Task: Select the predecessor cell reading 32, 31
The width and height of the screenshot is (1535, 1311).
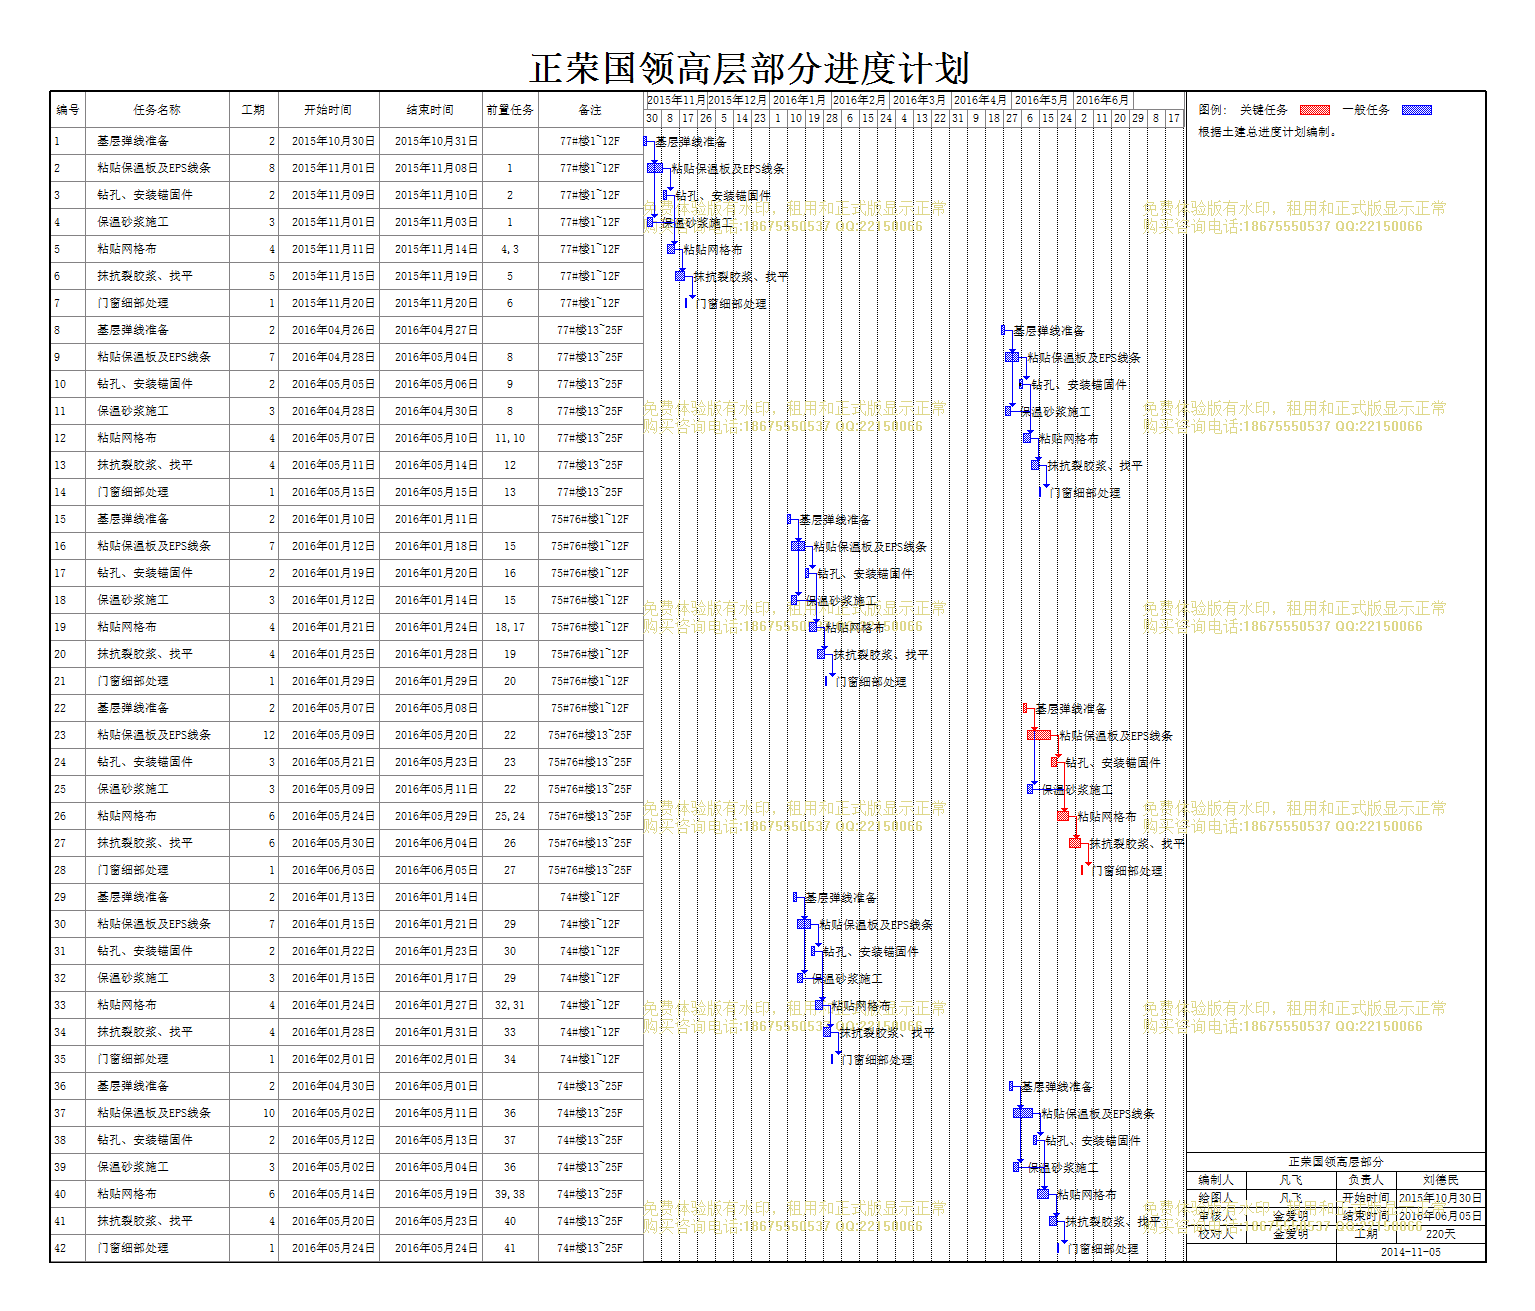Action: point(510,1005)
